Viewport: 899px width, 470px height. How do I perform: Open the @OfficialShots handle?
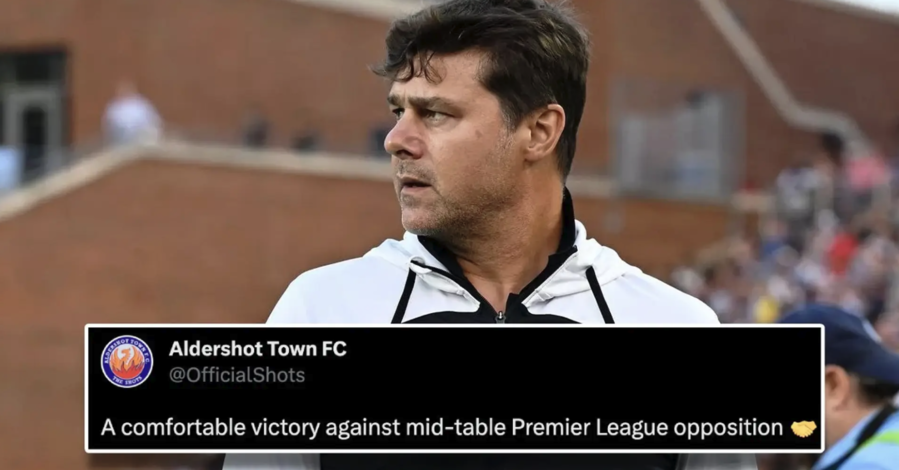[237, 375]
